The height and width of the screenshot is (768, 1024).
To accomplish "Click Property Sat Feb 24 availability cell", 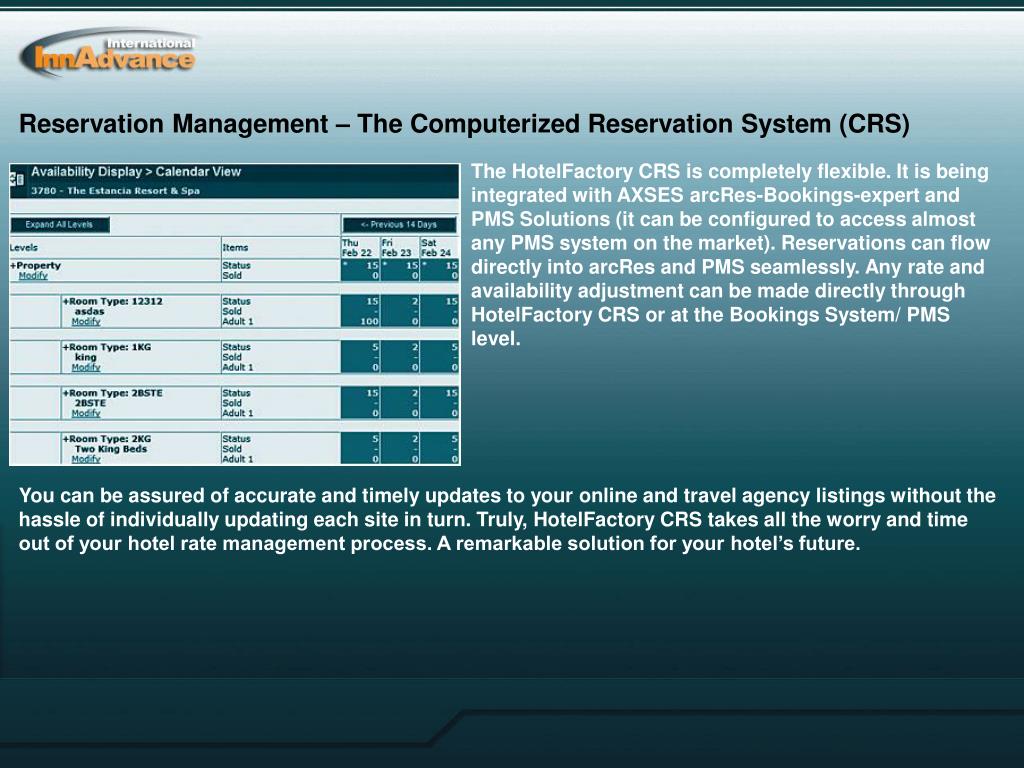I will 440,270.
